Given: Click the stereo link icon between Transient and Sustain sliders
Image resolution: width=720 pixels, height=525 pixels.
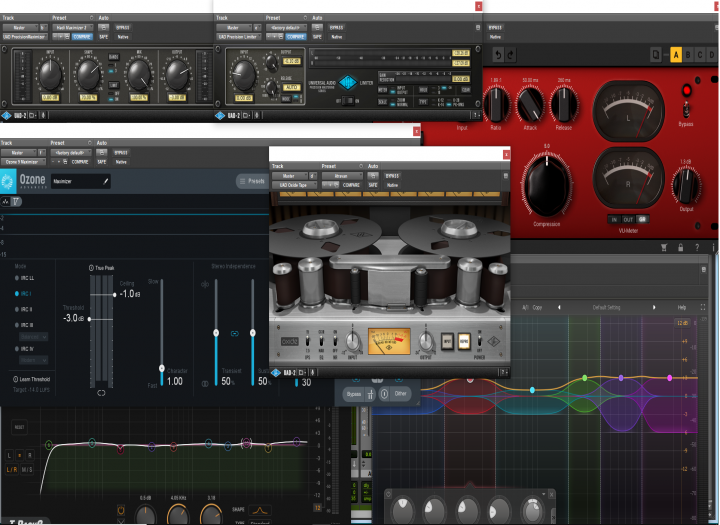Looking at the screenshot, I should (x=235, y=333).
